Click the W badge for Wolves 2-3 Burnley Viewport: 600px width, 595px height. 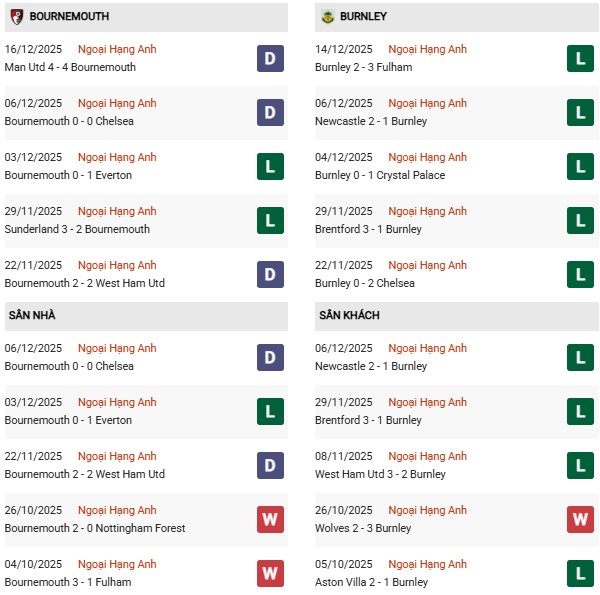(x=580, y=520)
